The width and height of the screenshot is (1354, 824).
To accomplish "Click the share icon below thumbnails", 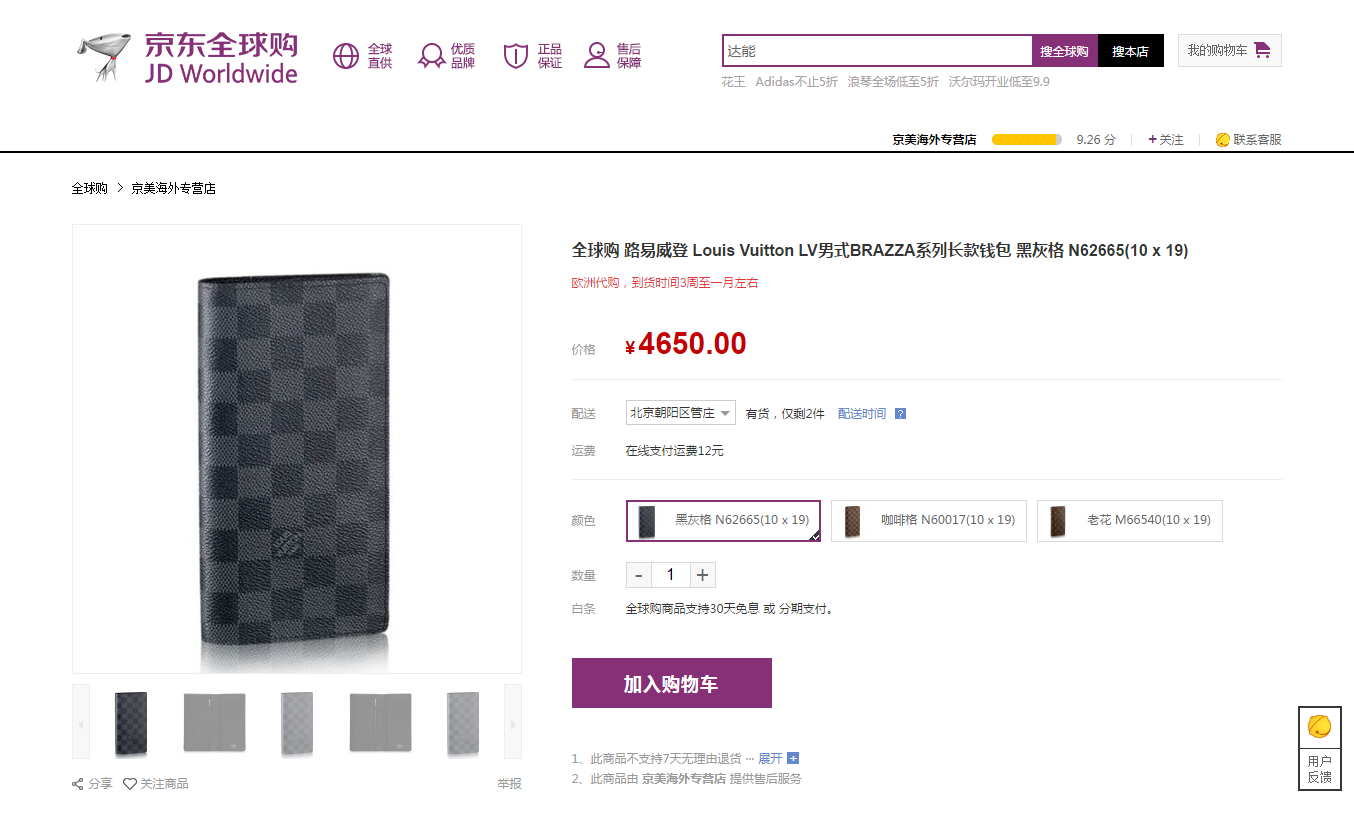I will pos(78,784).
